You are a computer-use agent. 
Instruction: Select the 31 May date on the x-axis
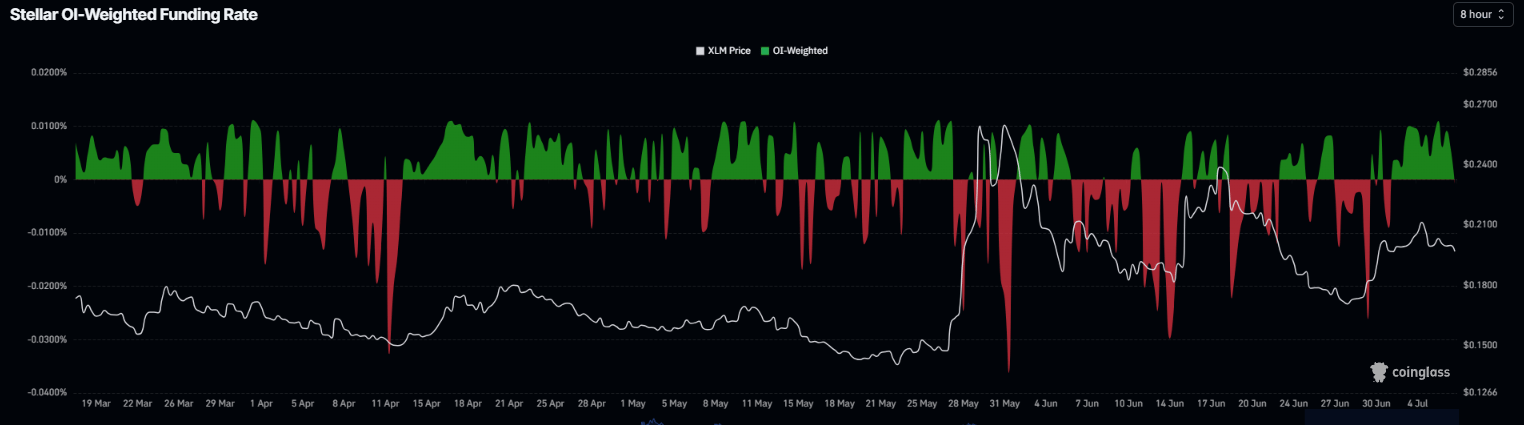1003,404
